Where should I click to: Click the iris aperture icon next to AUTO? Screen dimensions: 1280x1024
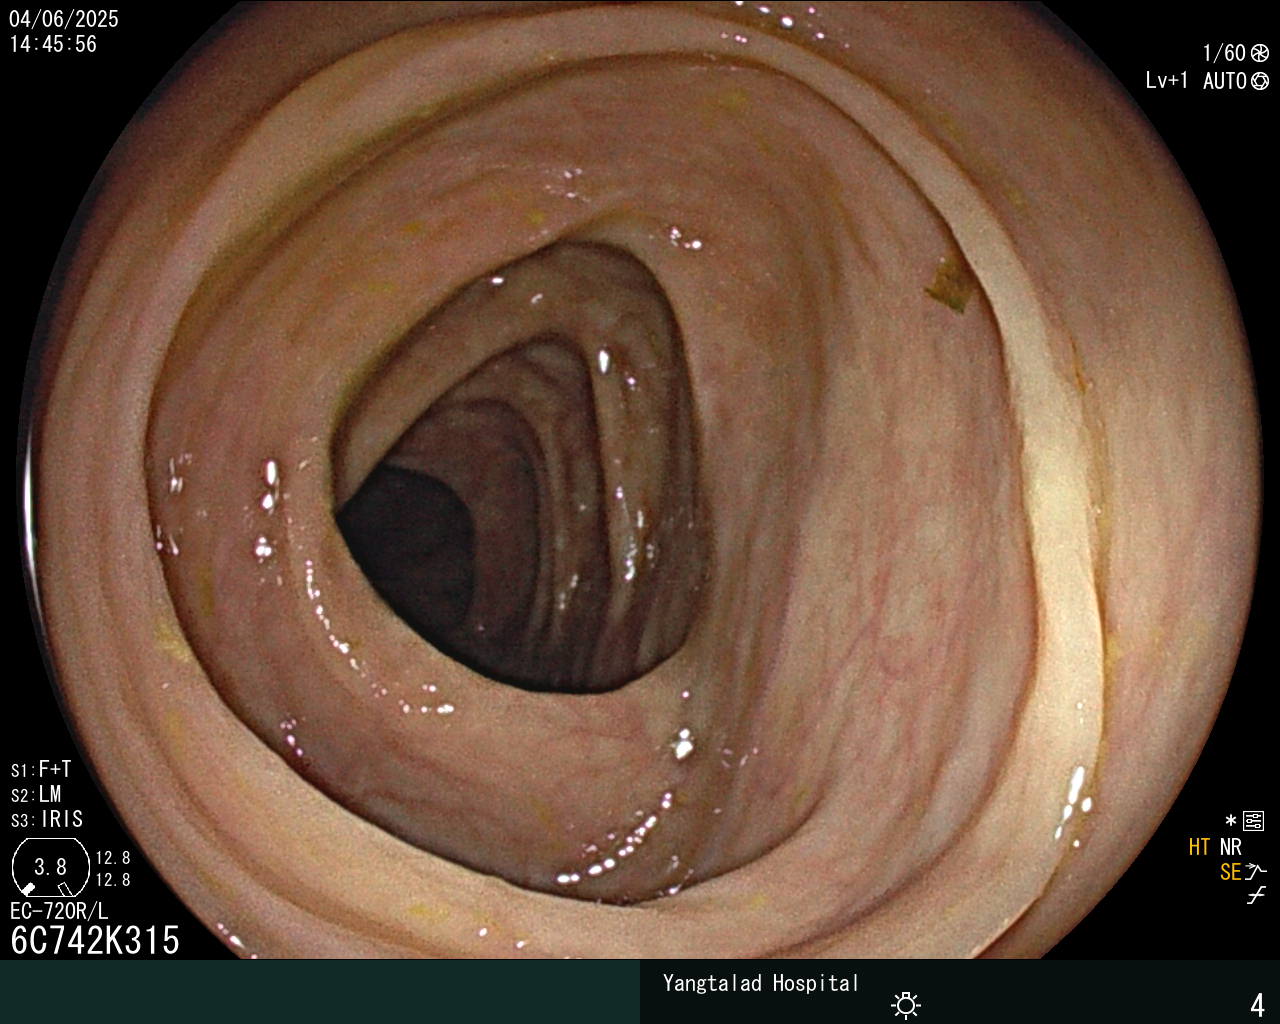tap(1260, 81)
